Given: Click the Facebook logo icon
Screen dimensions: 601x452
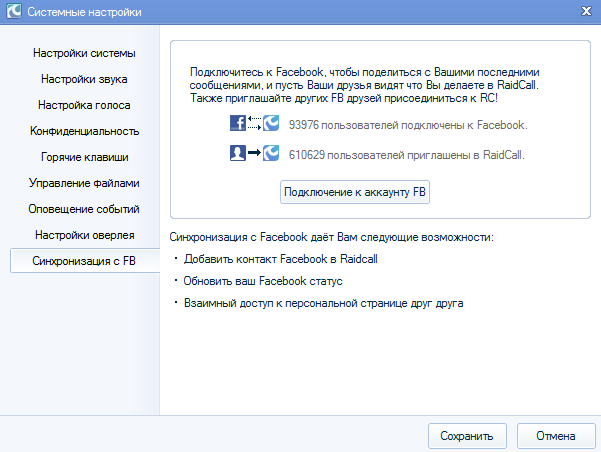Looking at the screenshot, I should [238, 123].
